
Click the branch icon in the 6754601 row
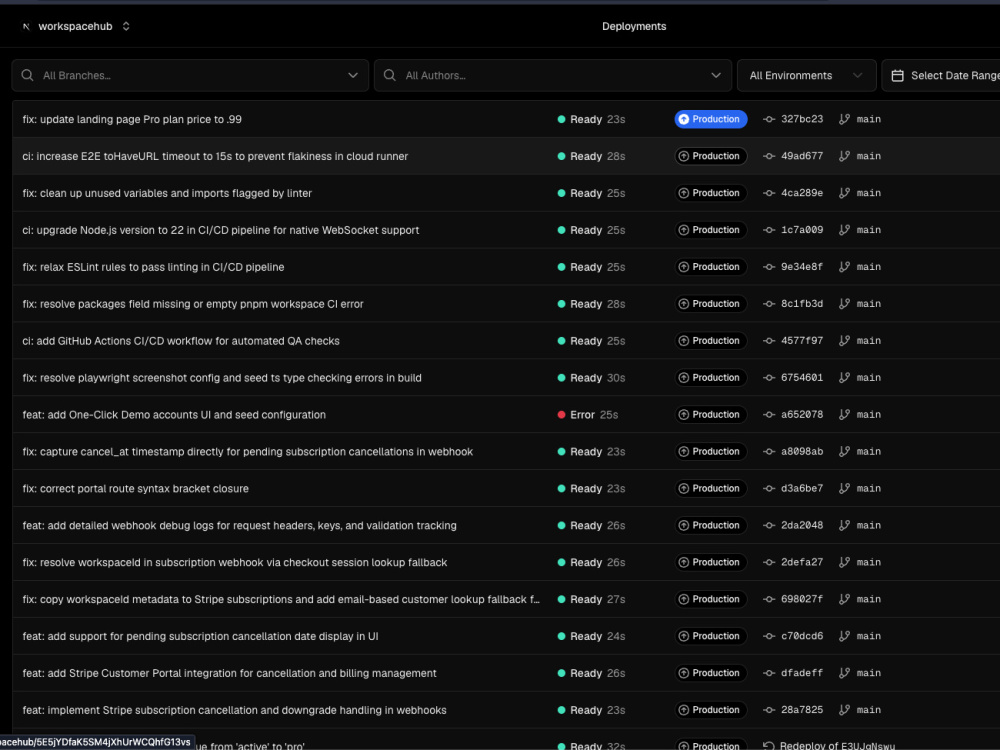pyautogui.click(x=844, y=378)
